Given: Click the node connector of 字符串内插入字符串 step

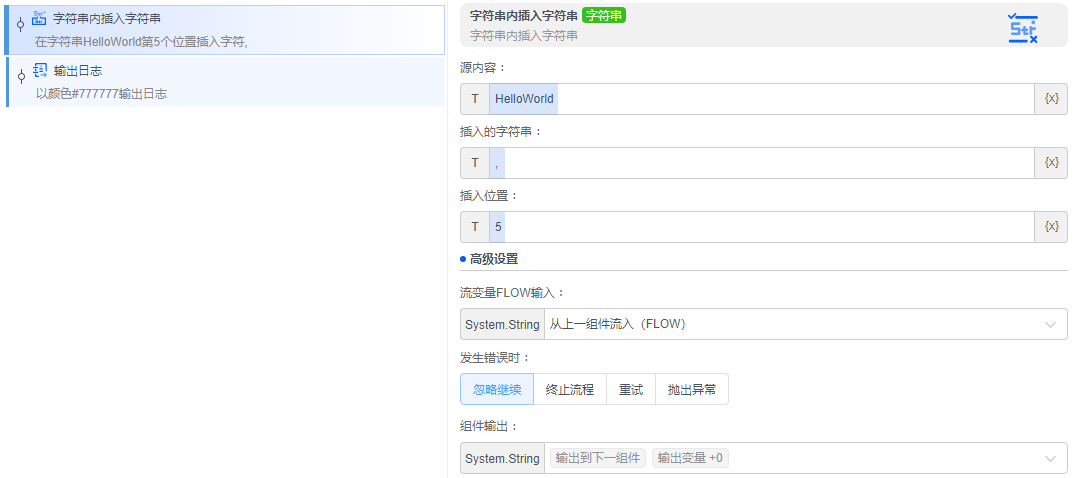Looking at the screenshot, I should click(x=20, y=25).
